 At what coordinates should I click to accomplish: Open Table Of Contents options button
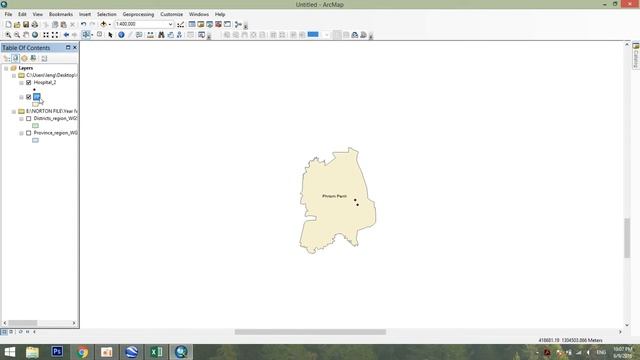(x=44, y=58)
